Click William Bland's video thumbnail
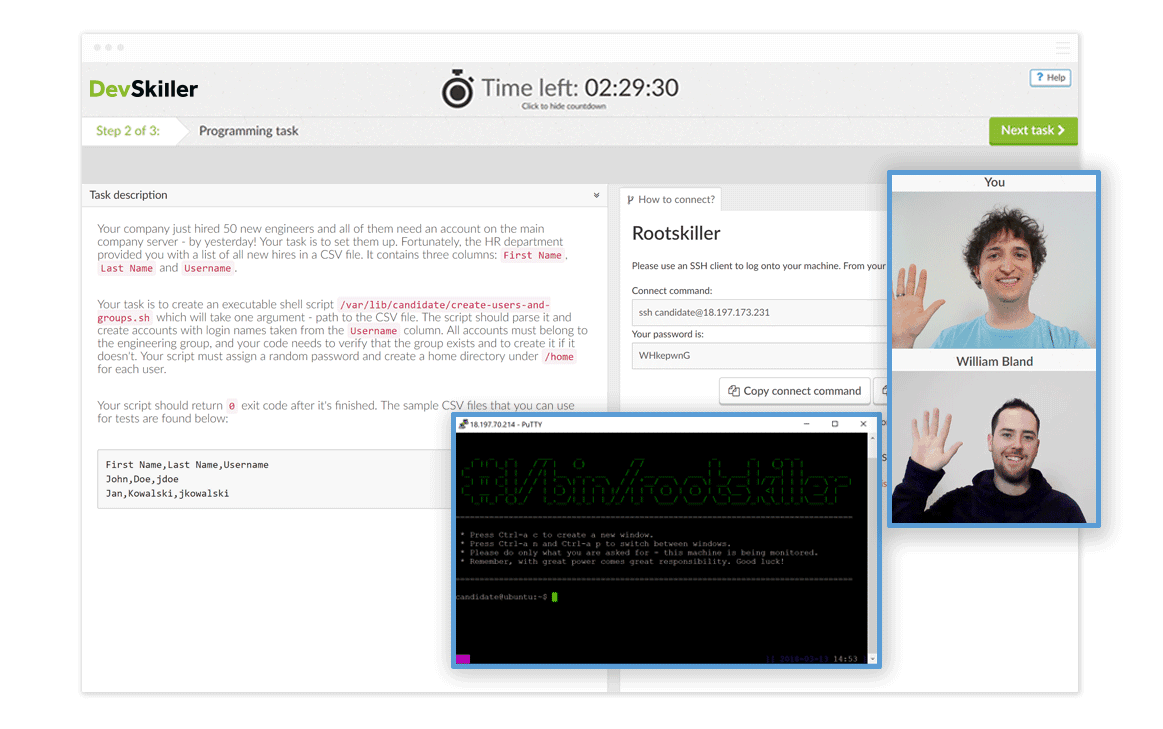 (x=994, y=447)
